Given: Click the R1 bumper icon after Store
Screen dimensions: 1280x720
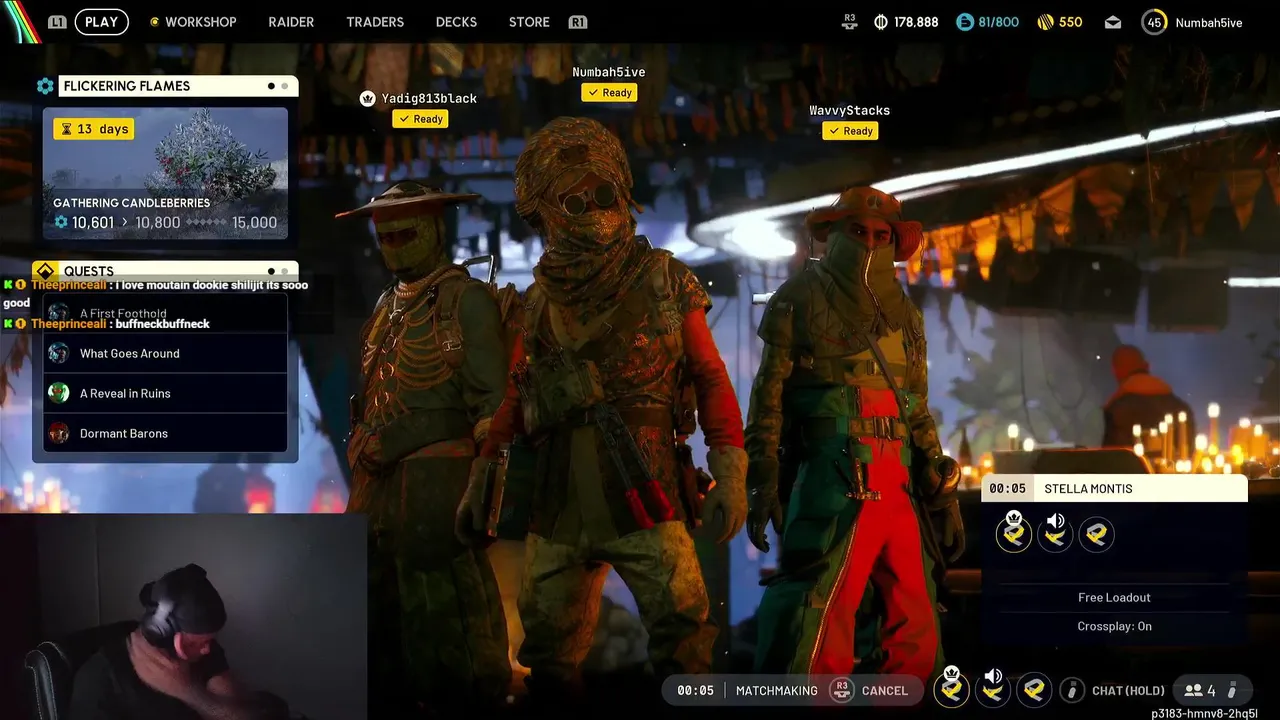Looking at the screenshot, I should pos(577,22).
